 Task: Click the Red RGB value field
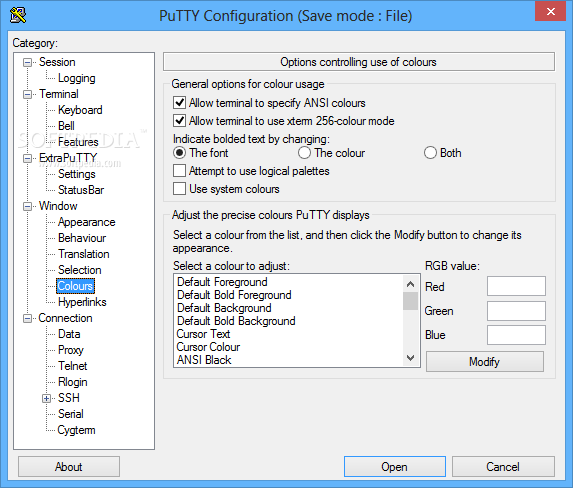click(516, 286)
